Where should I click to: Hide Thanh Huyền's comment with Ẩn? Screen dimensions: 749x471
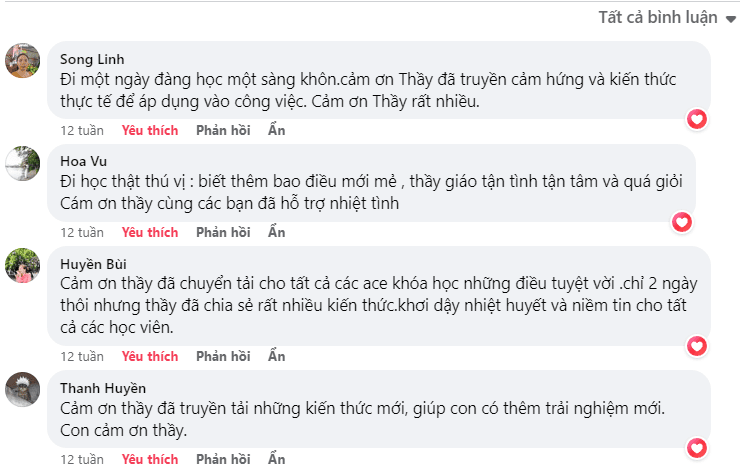point(277,459)
